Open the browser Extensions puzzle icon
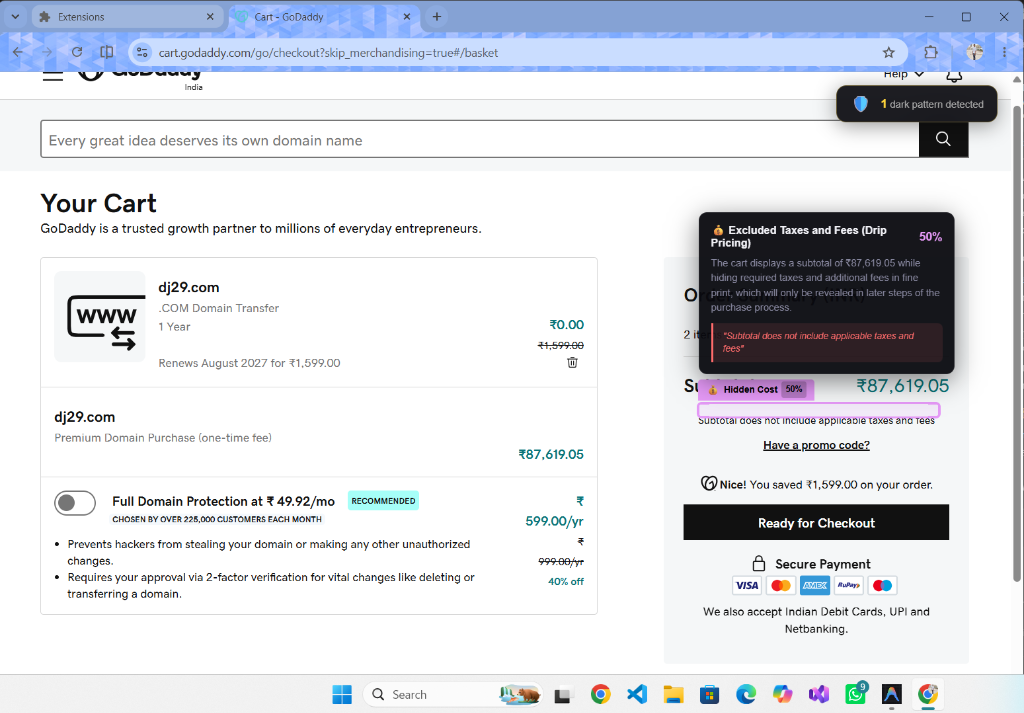This screenshot has width=1024, height=713. pyautogui.click(x=931, y=53)
